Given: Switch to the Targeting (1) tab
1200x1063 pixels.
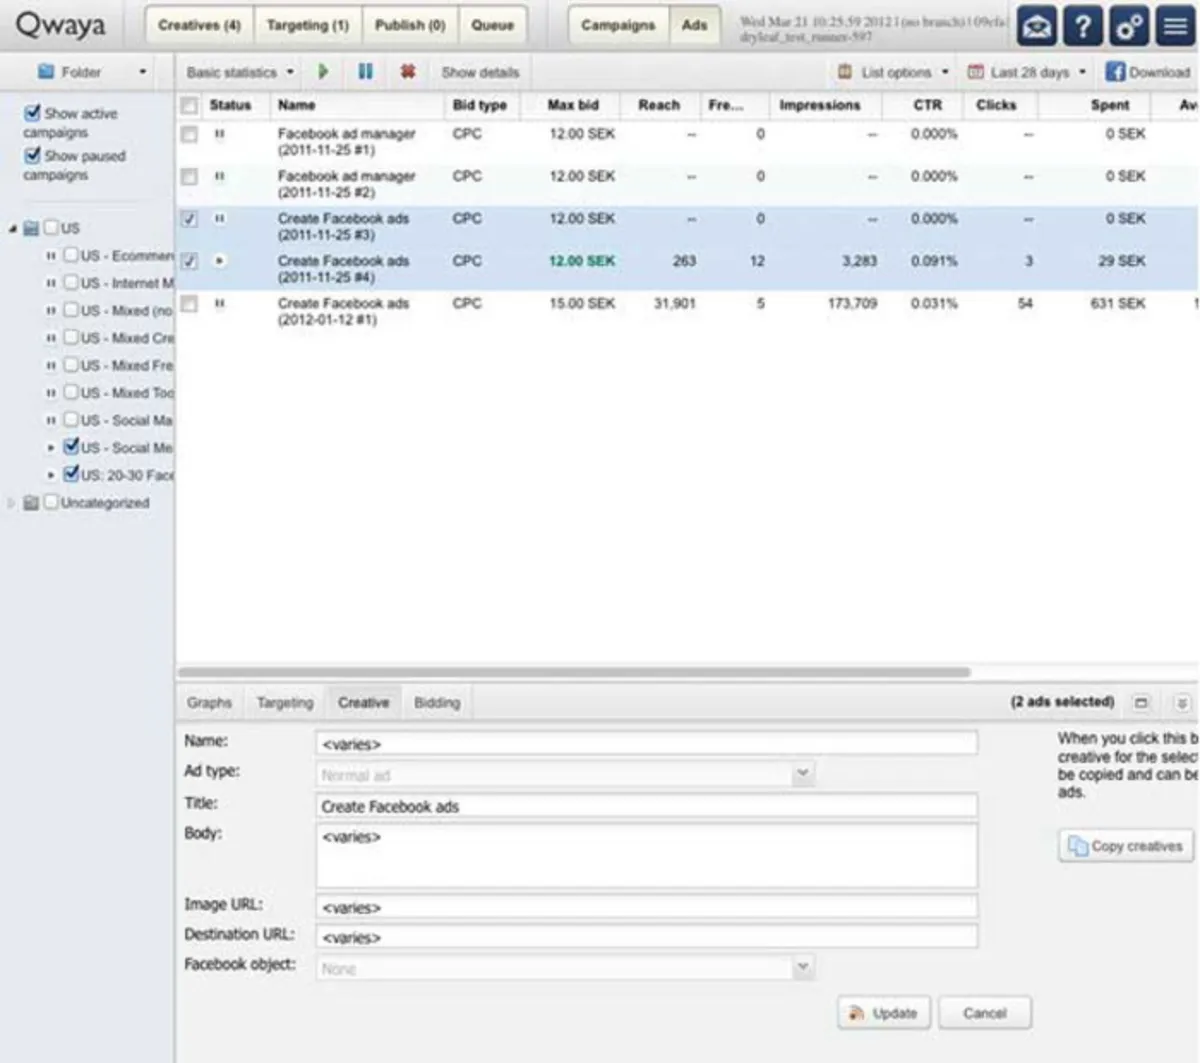Looking at the screenshot, I should (307, 25).
